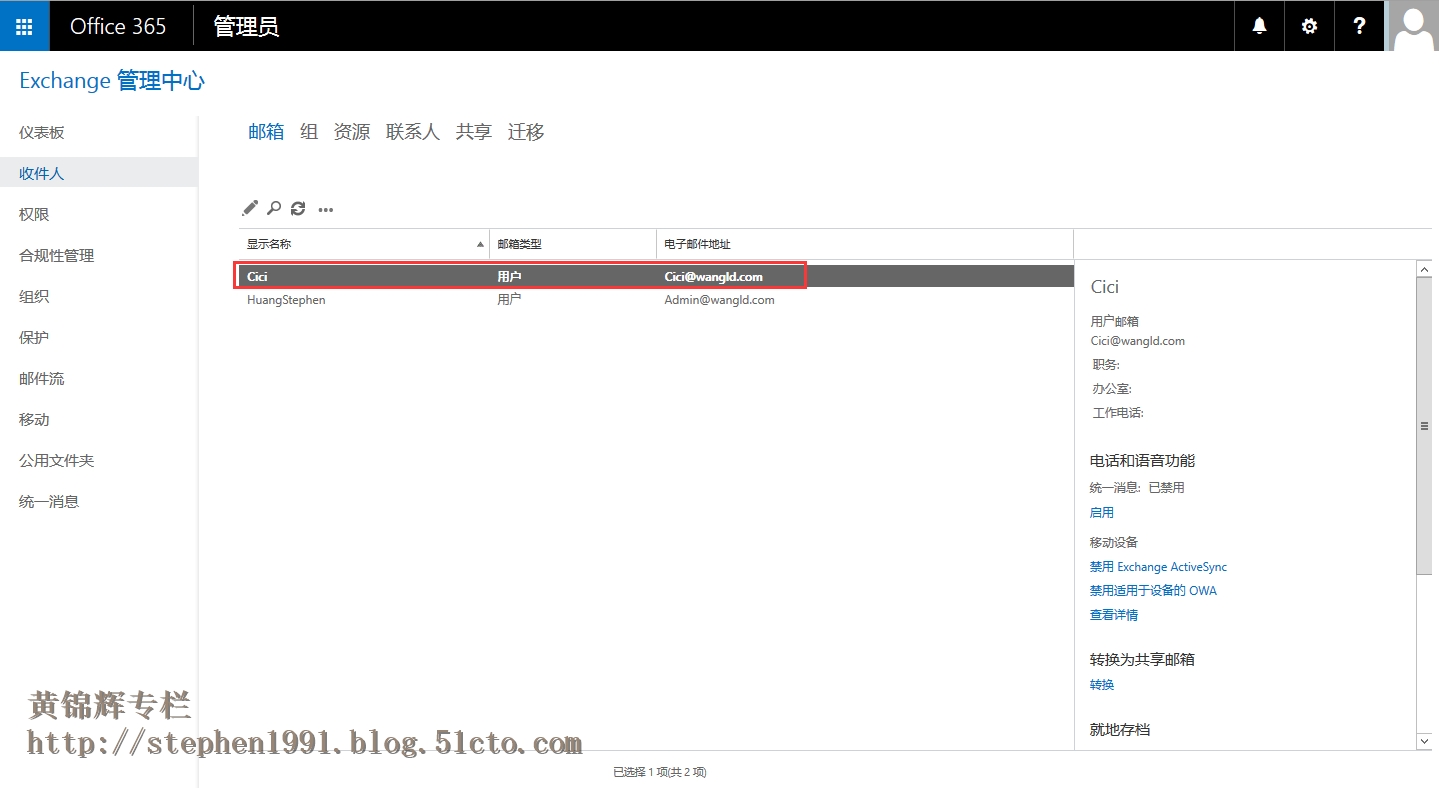
Task: Switch to the 迁移 tab
Action: (526, 132)
